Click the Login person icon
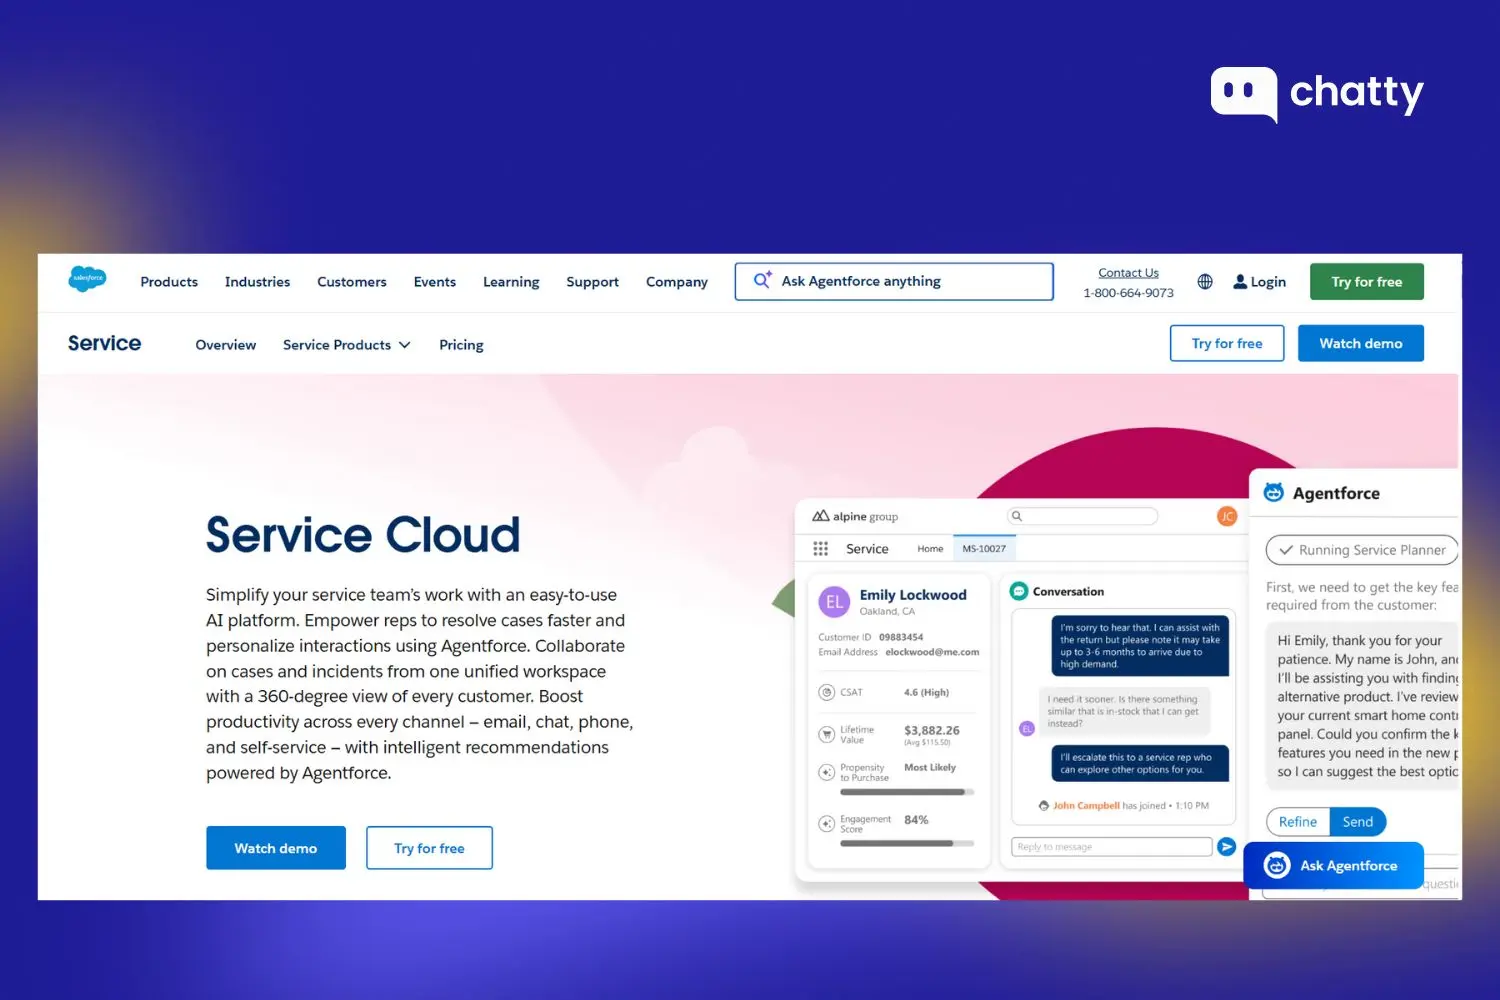 pos(1240,282)
